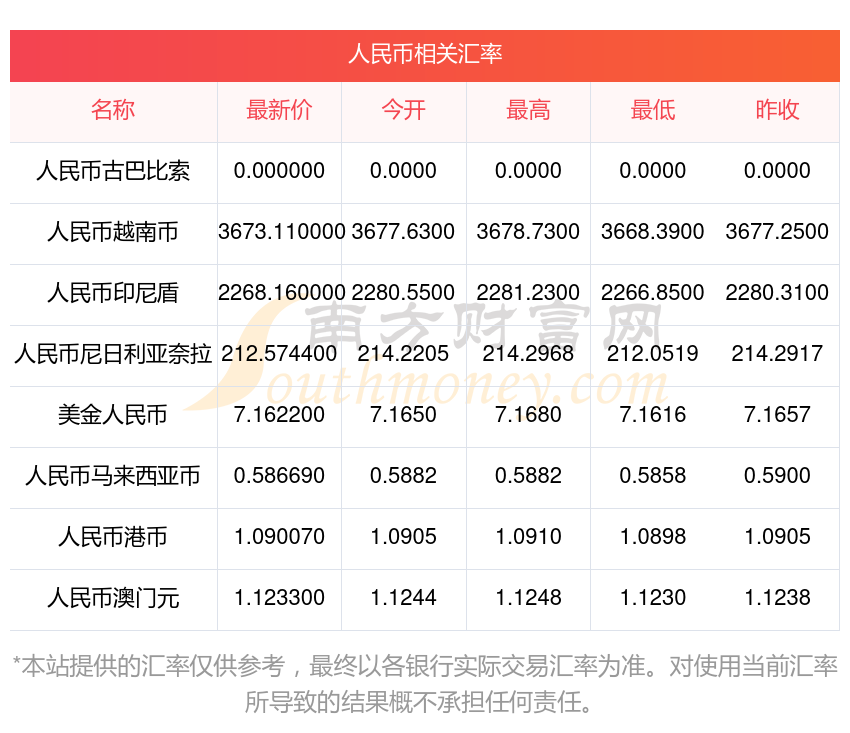
Task: Click the disclaimer line 所导致的结果概不承担任何责任
Action: [418, 703]
